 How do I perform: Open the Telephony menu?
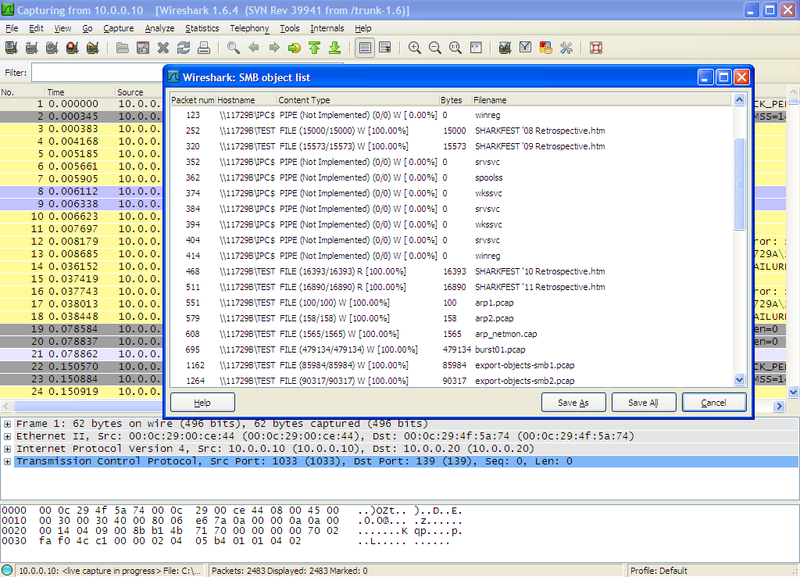pyautogui.click(x=249, y=29)
